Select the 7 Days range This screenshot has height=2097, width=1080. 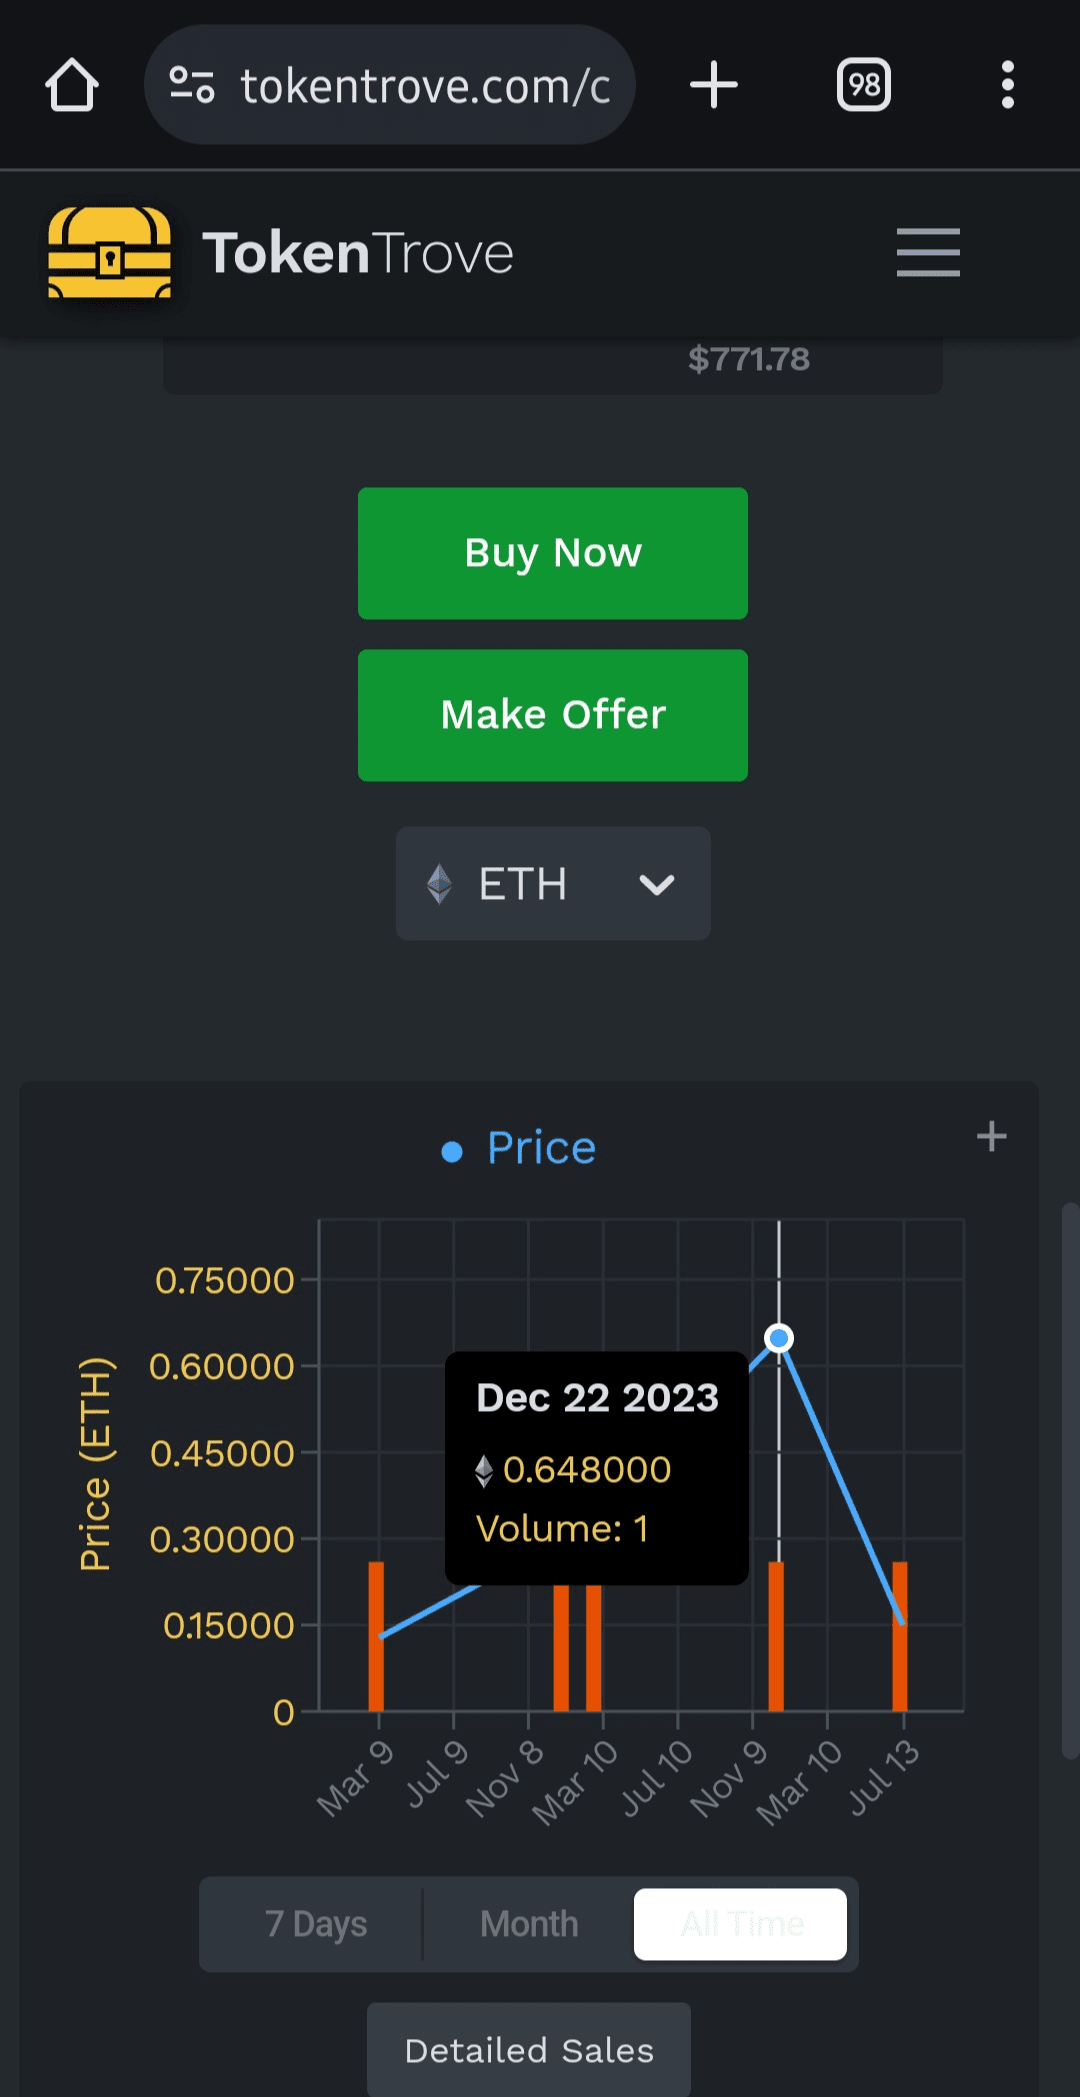point(316,1924)
